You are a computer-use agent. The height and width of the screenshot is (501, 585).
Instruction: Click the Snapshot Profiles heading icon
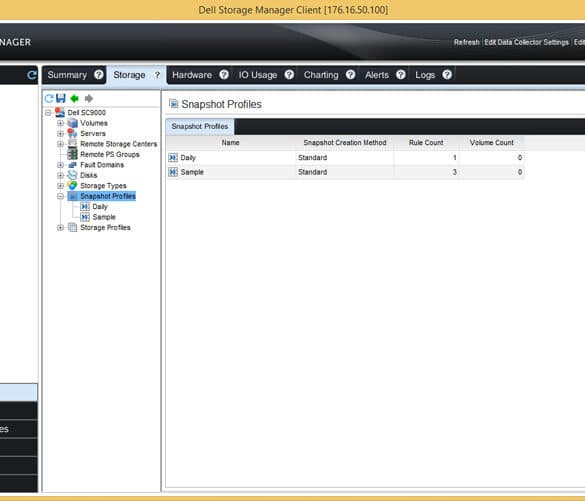point(173,103)
